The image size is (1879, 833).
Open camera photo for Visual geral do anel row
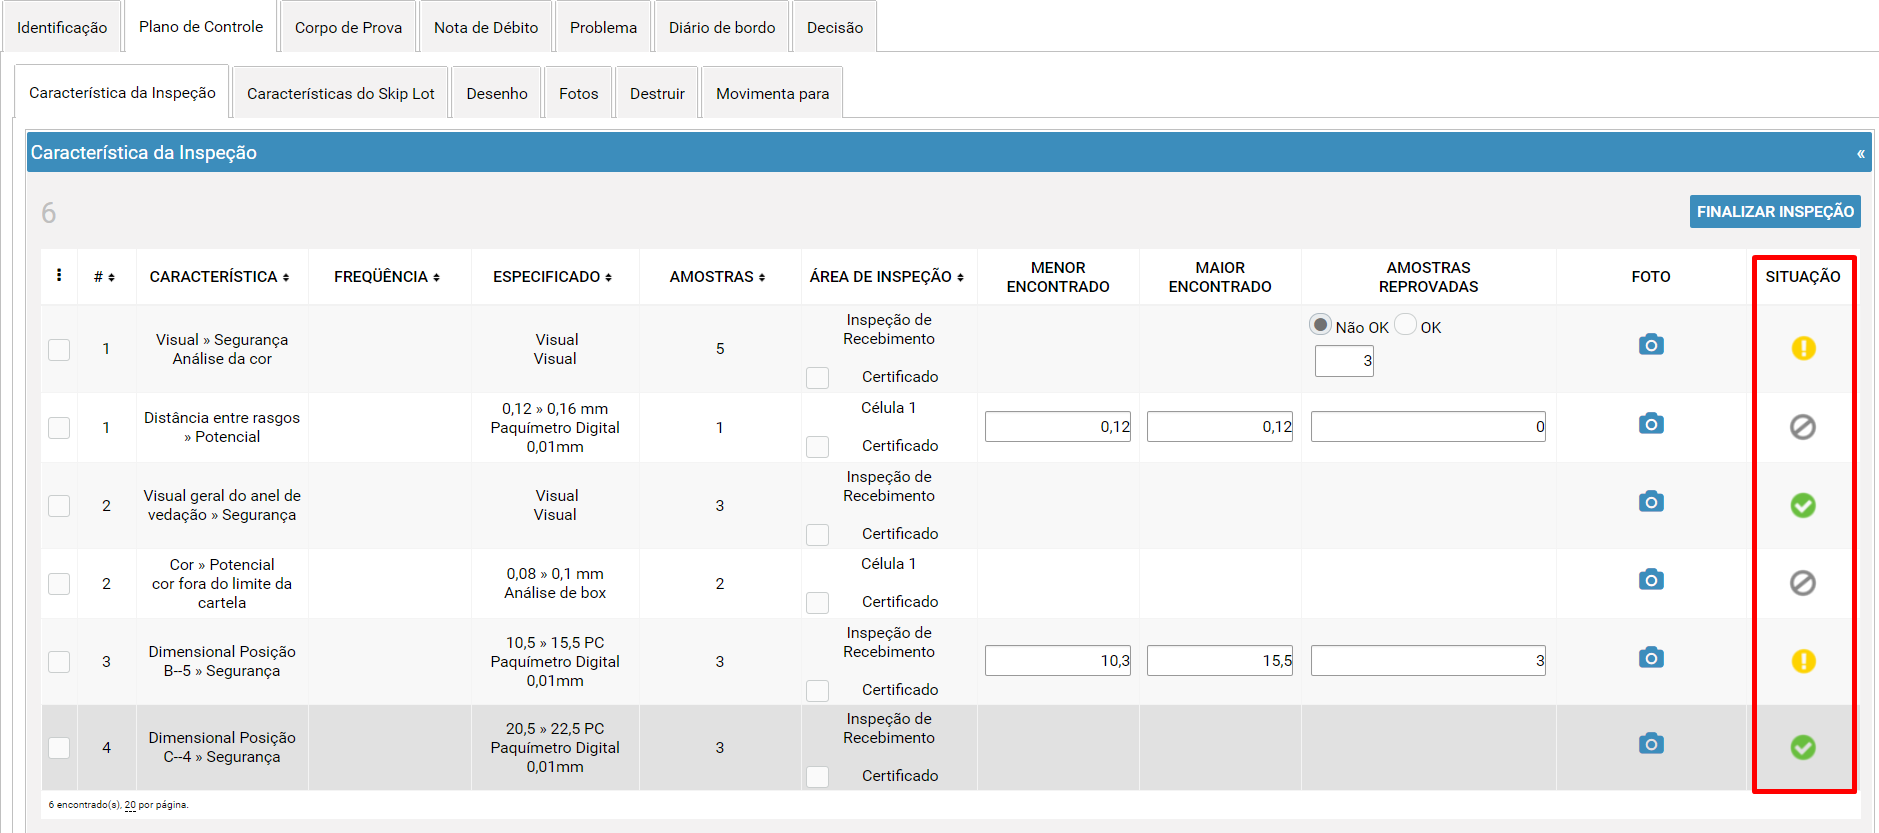click(1651, 501)
